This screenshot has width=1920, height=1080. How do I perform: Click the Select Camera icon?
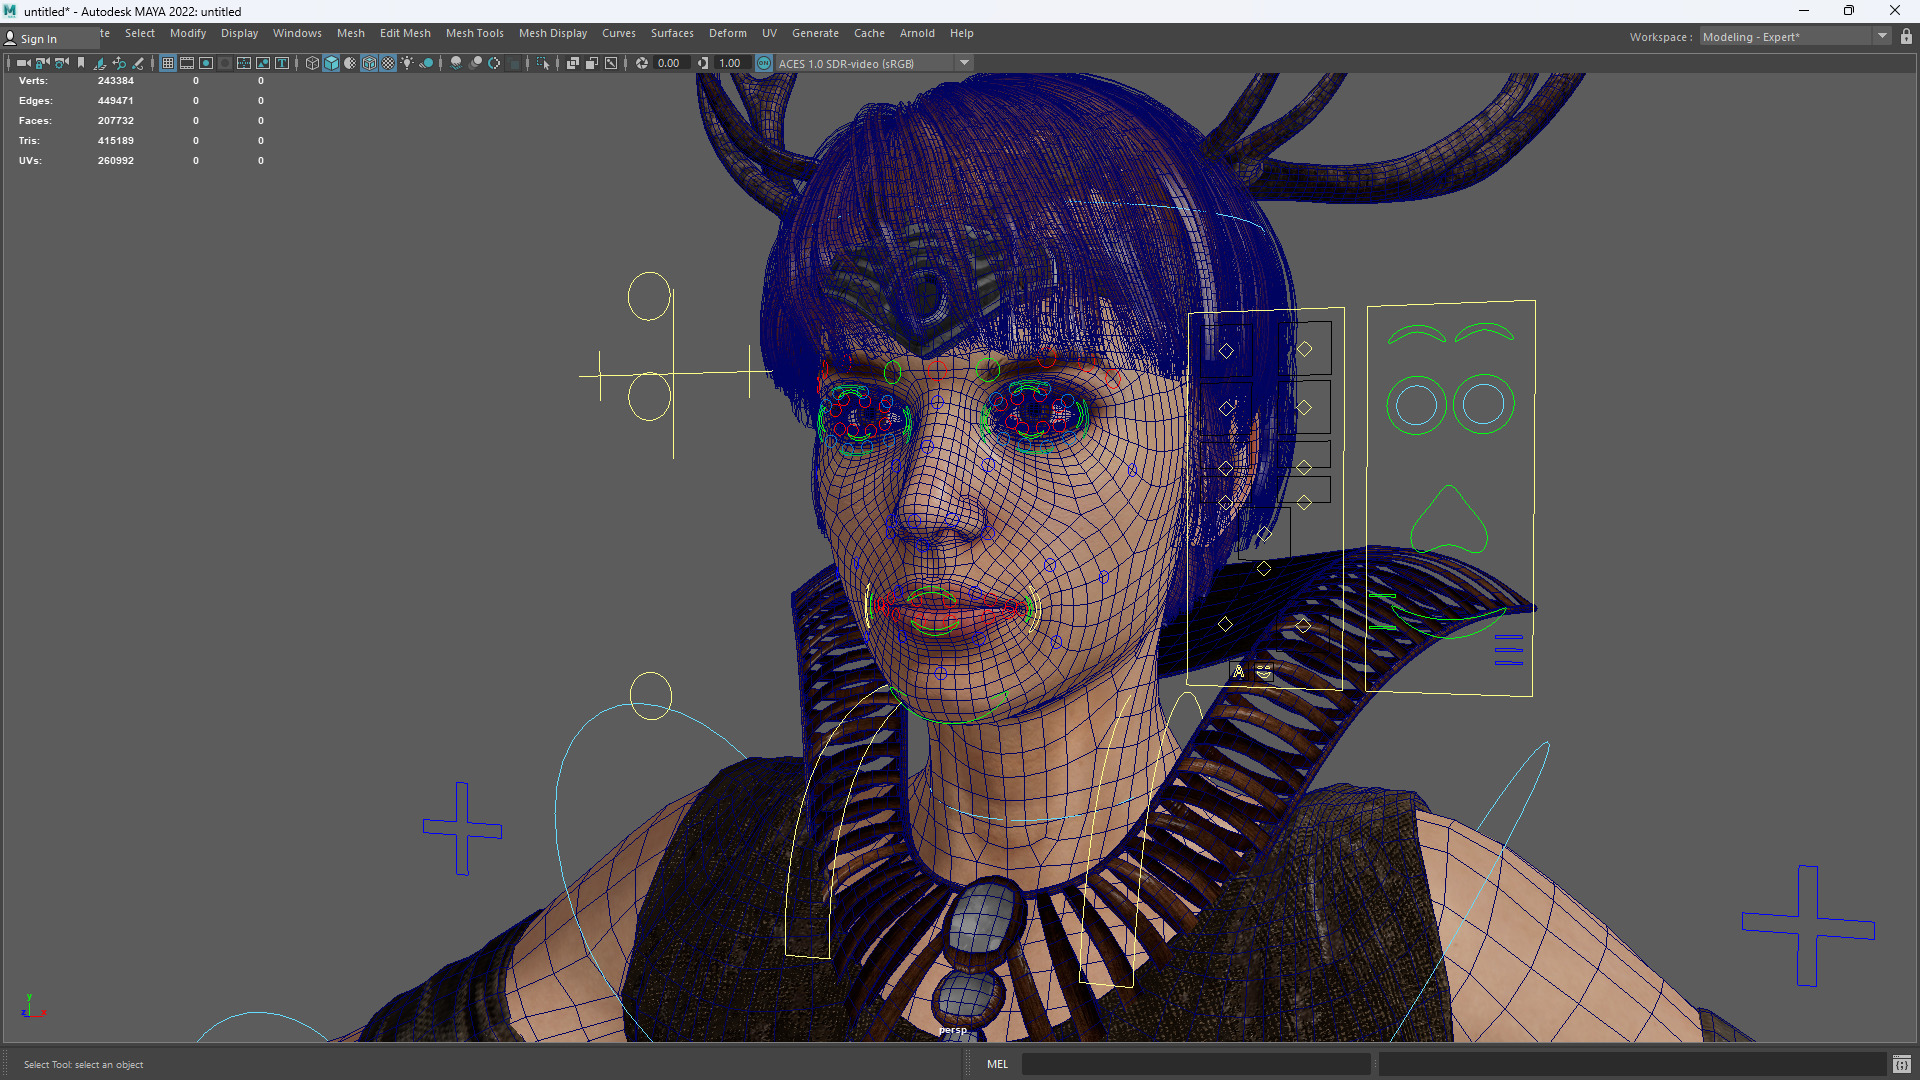coord(23,63)
